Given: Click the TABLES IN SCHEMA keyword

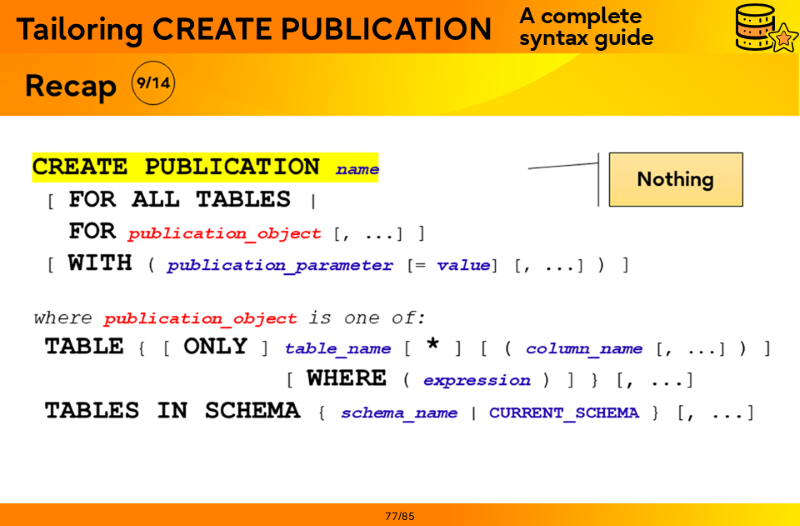Looking at the screenshot, I should [x=172, y=411].
